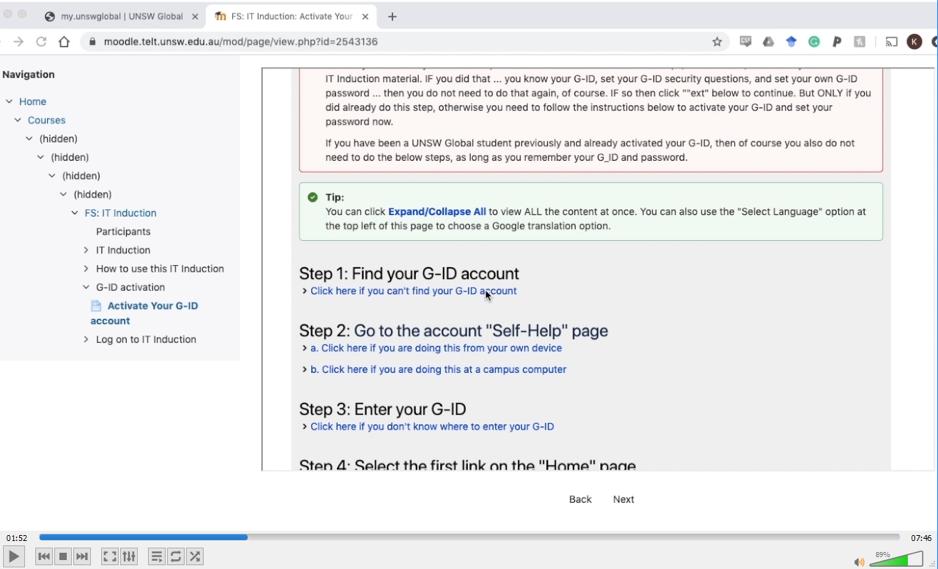
Task: Click the Back link
Action: pos(580,499)
